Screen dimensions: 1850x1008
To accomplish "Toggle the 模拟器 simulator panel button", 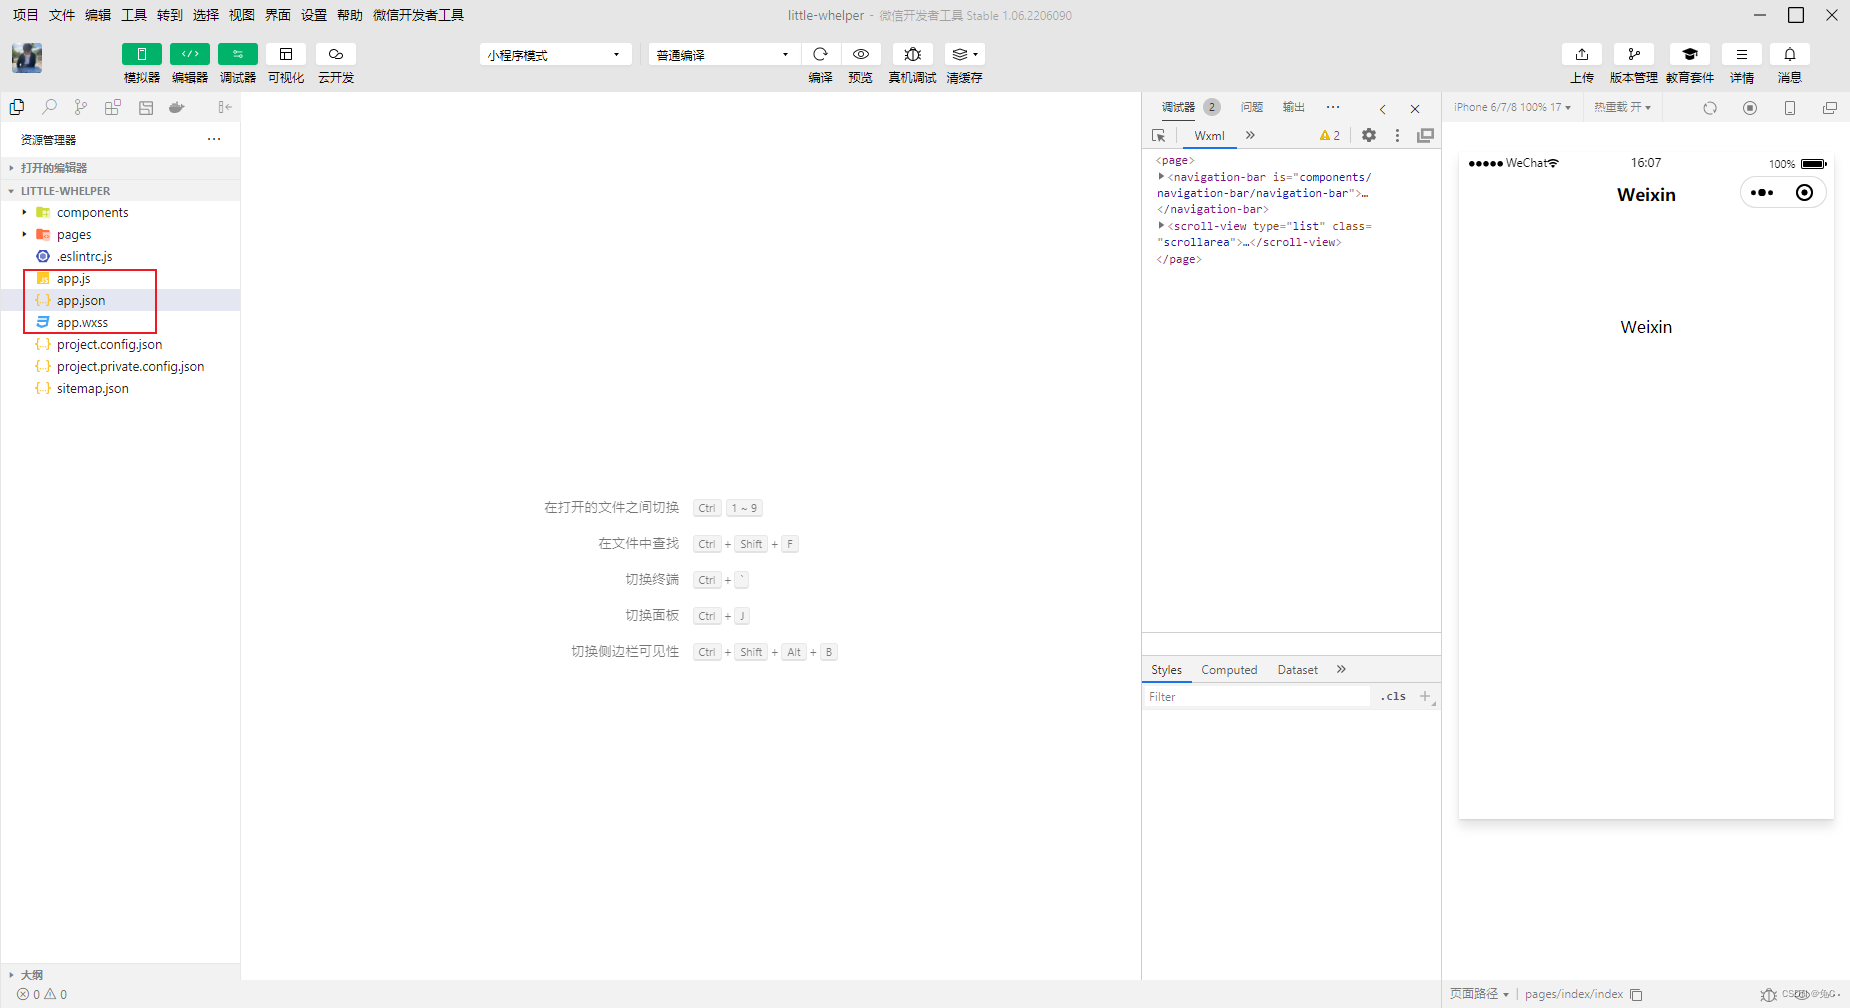I will coord(141,54).
